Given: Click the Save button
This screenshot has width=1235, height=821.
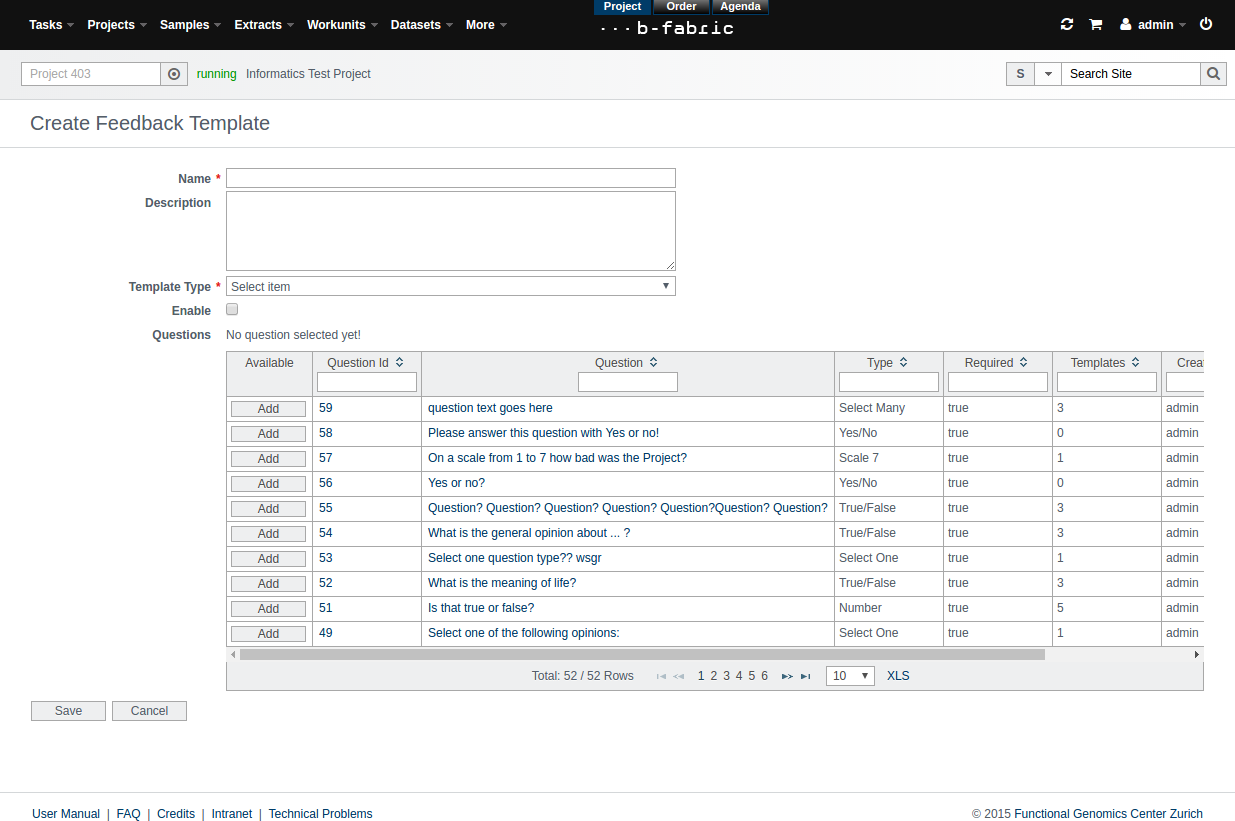Looking at the screenshot, I should click(68, 711).
